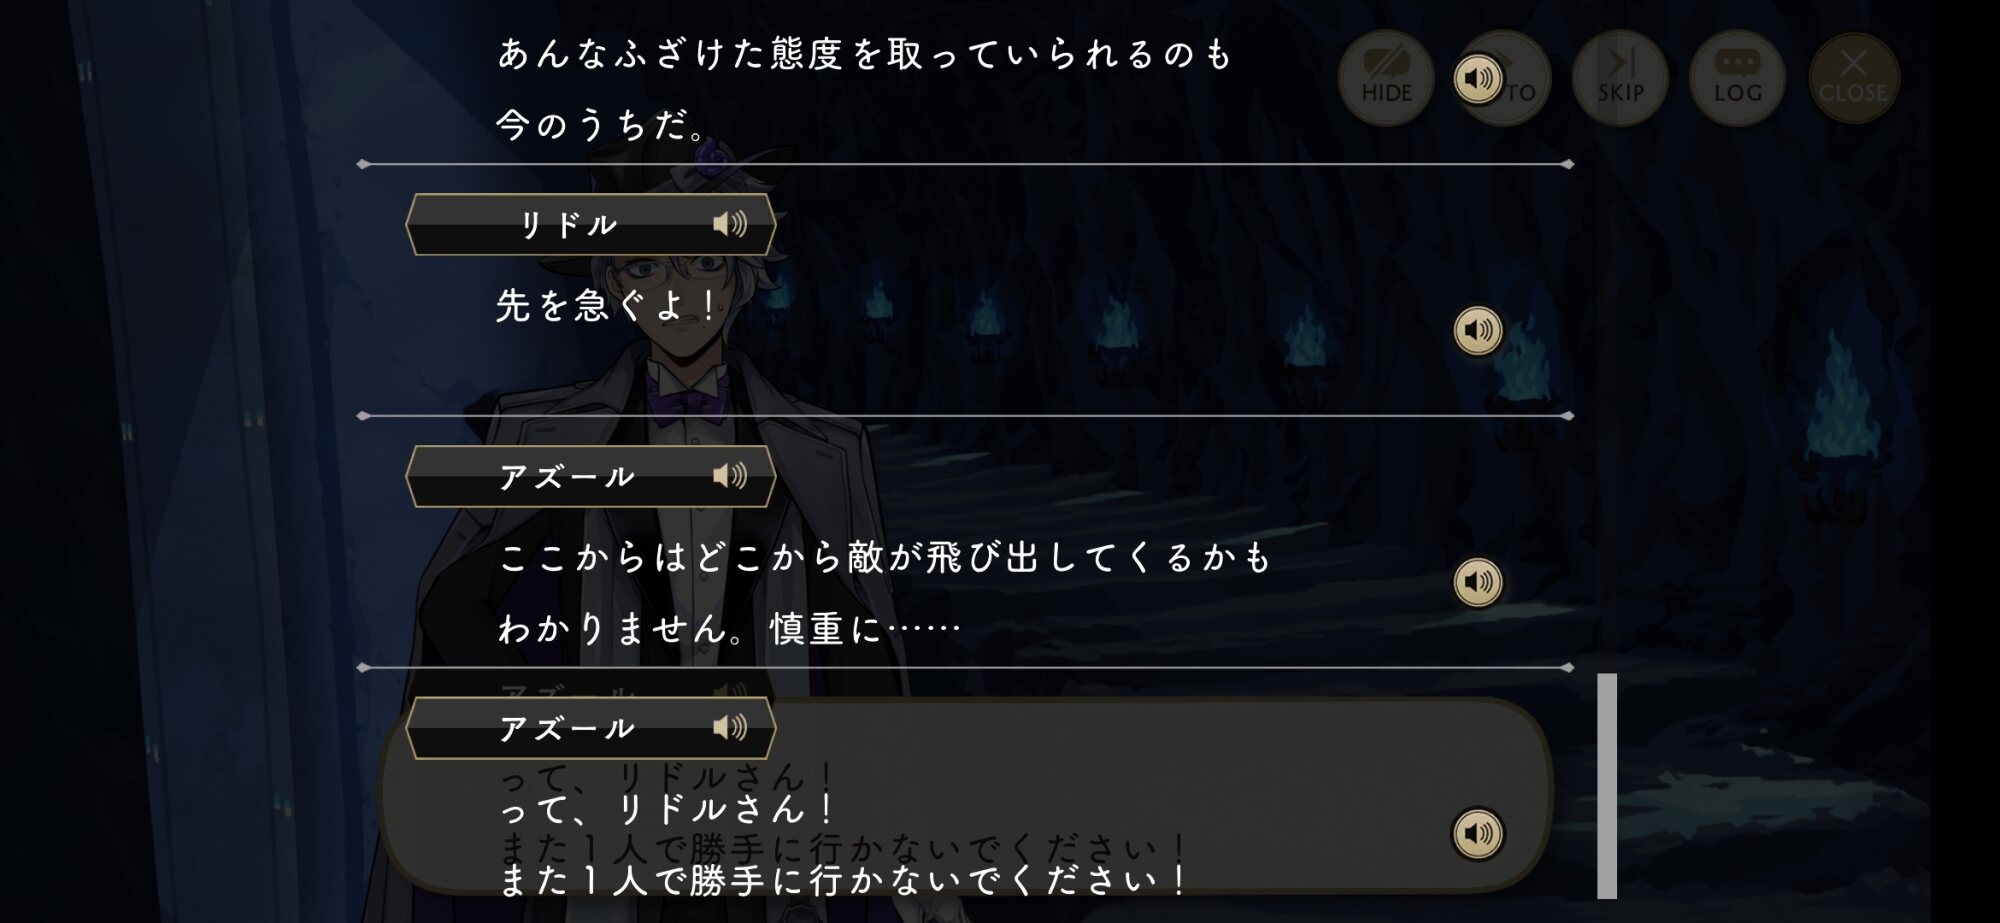2000x923 pixels.
Task: Click speaker icon in bottom アズール name plate
Action: click(730, 728)
